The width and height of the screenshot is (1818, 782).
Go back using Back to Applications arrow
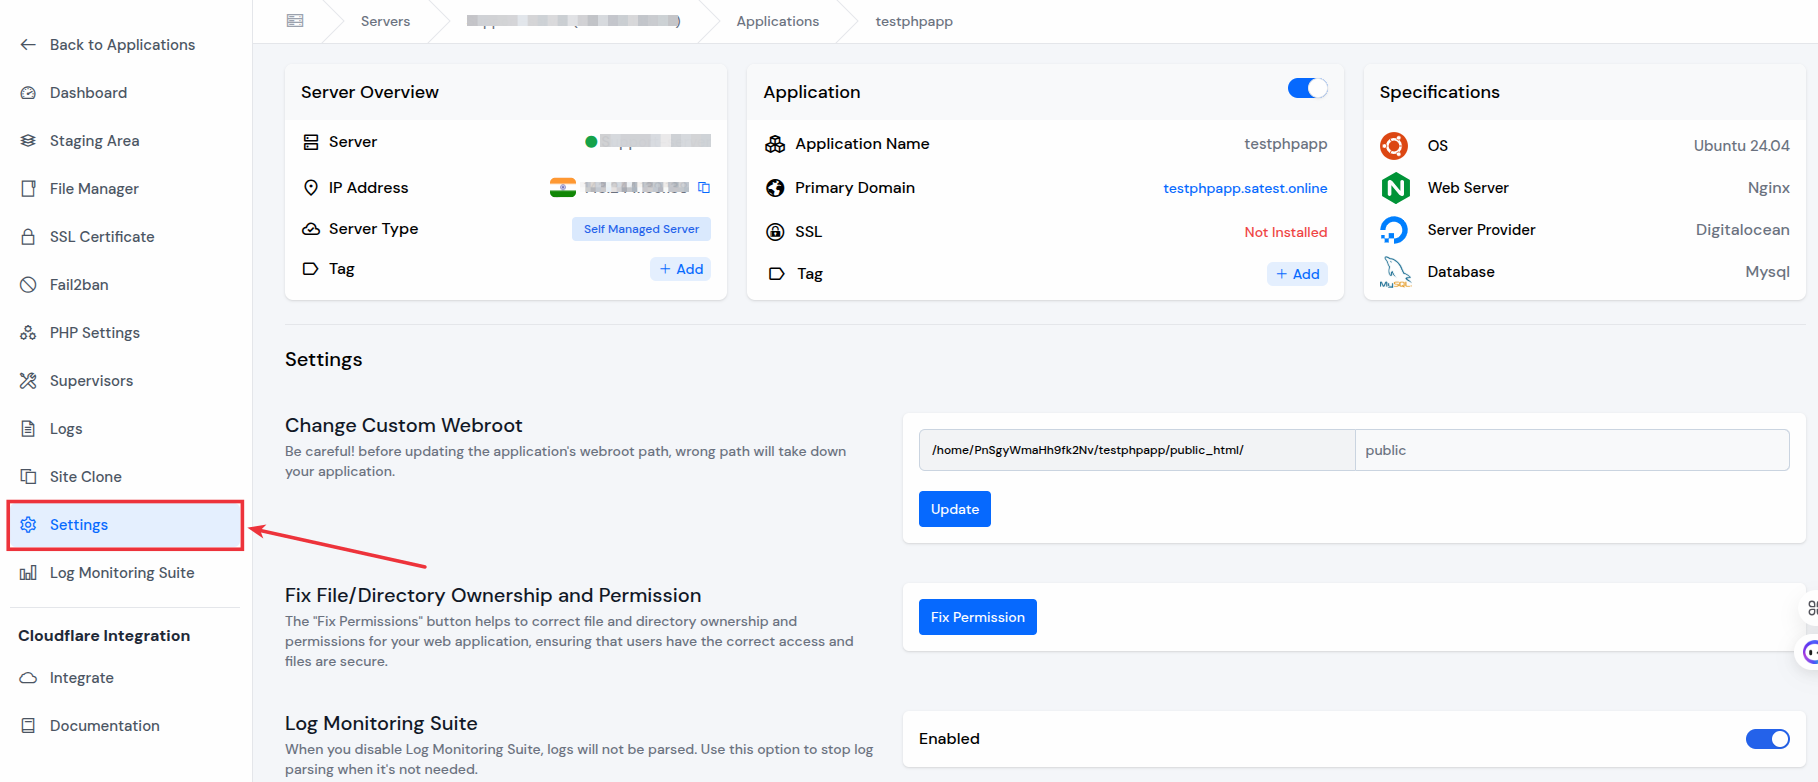(28, 45)
